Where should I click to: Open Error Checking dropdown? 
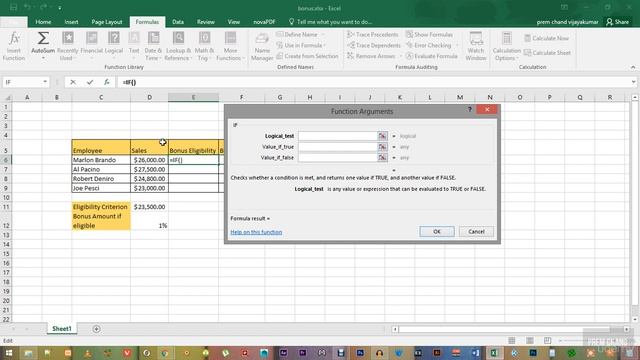(432, 45)
